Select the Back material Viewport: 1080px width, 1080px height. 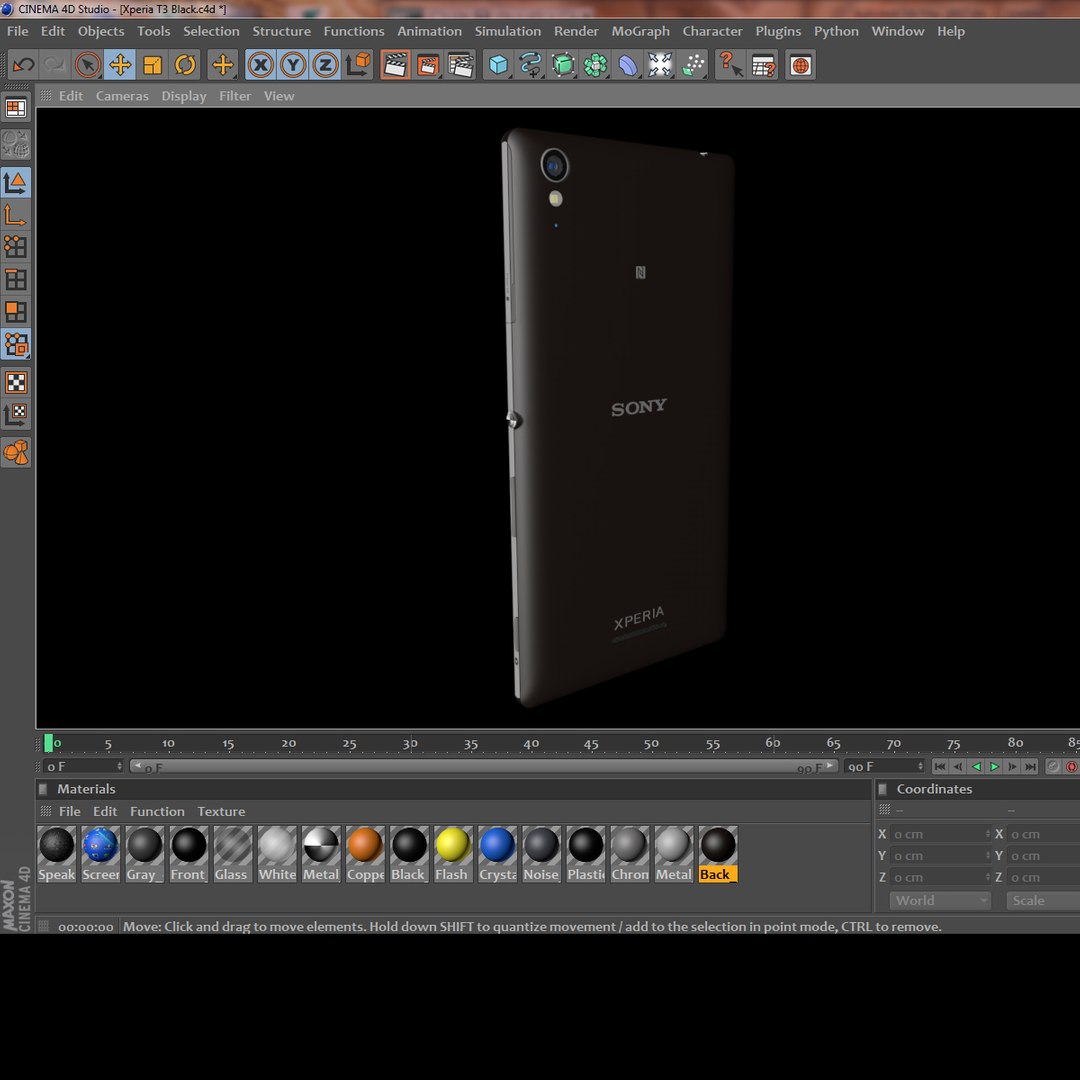[718, 845]
